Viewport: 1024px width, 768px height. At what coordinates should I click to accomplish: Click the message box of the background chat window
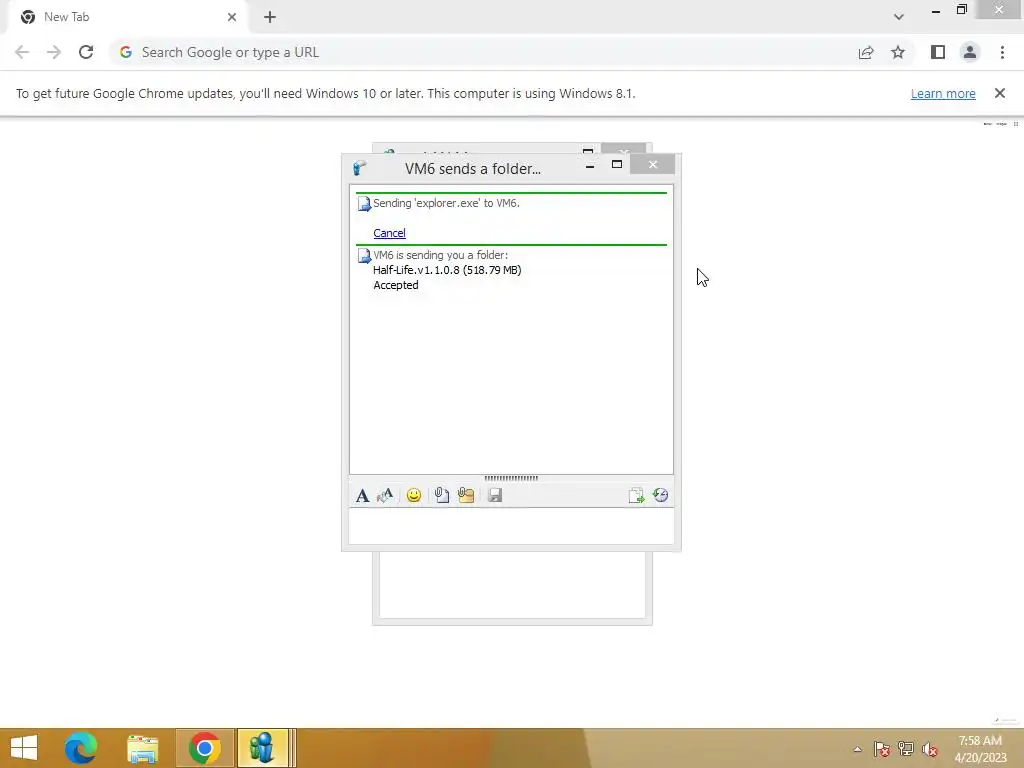pos(512,585)
